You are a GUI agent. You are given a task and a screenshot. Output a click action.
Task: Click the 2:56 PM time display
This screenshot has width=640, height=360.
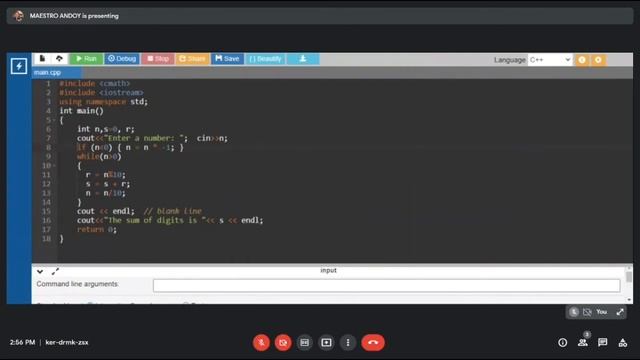click(x=22, y=342)
